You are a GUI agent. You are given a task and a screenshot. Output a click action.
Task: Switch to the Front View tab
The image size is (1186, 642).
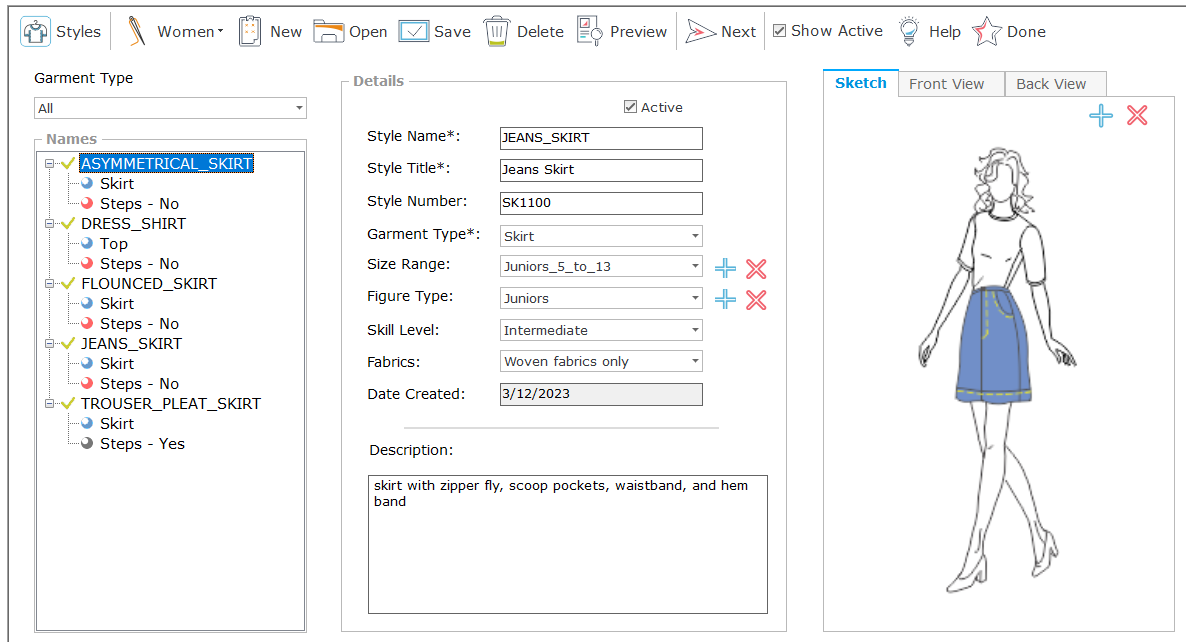[x=946, y=84]
